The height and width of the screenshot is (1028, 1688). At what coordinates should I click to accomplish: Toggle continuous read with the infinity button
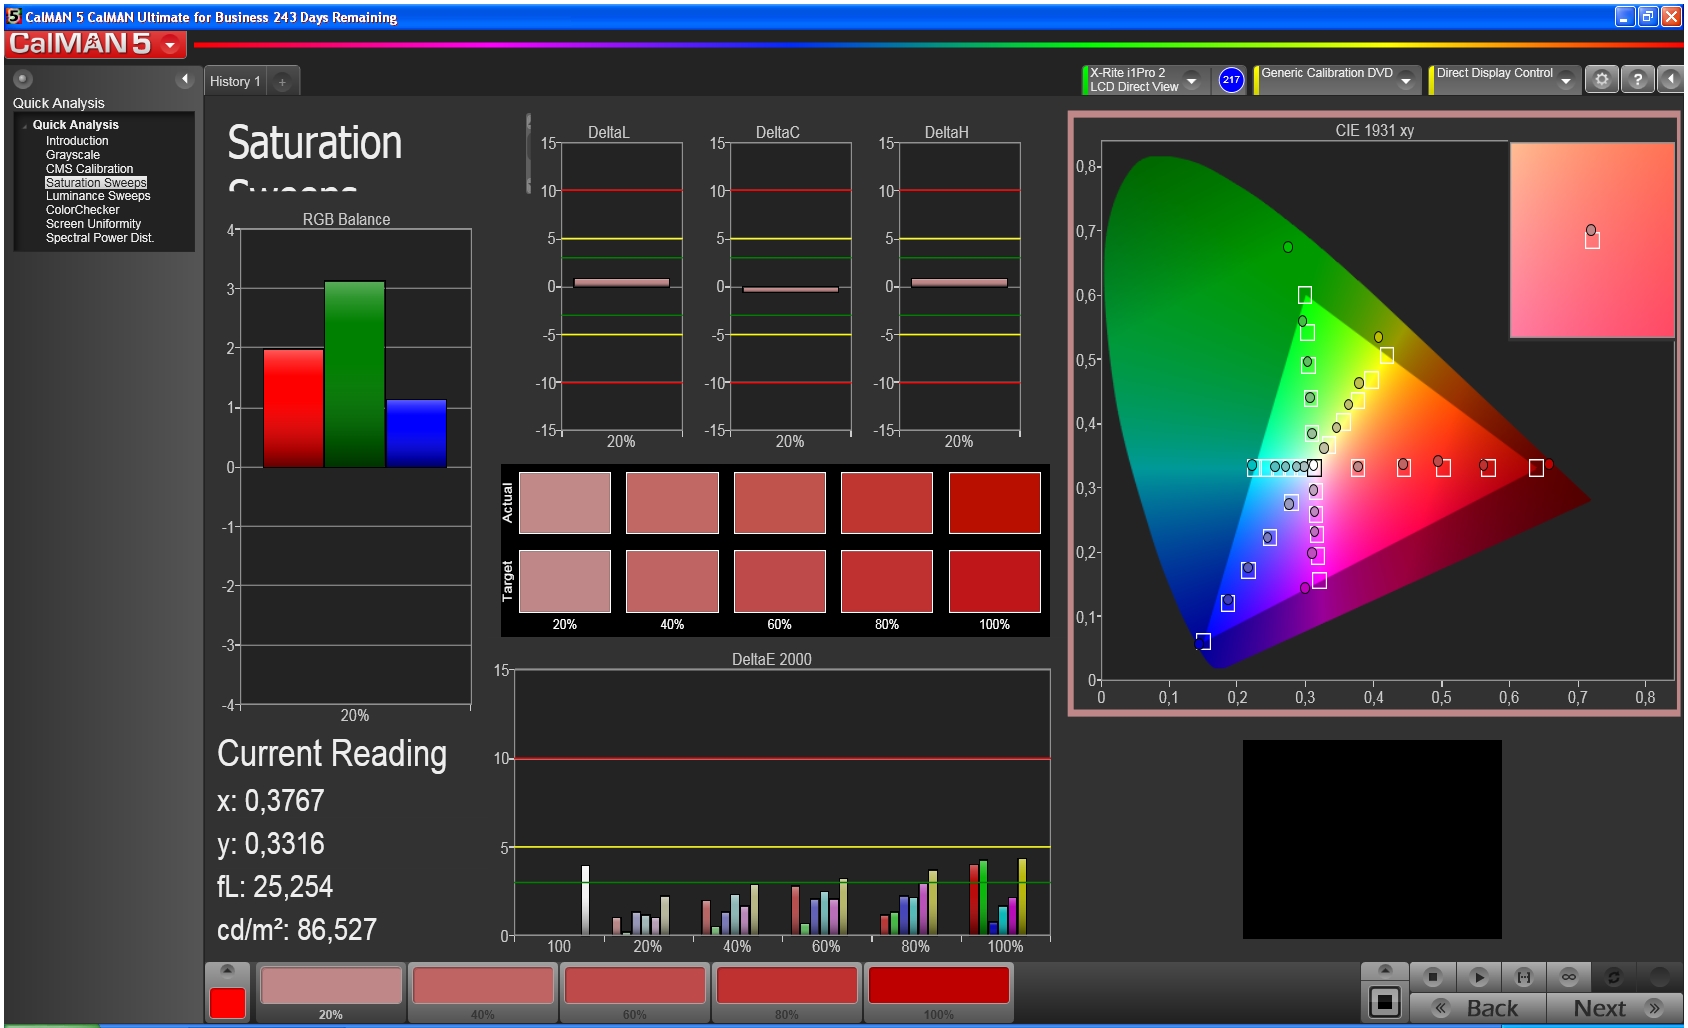[x=1569, y=977]
